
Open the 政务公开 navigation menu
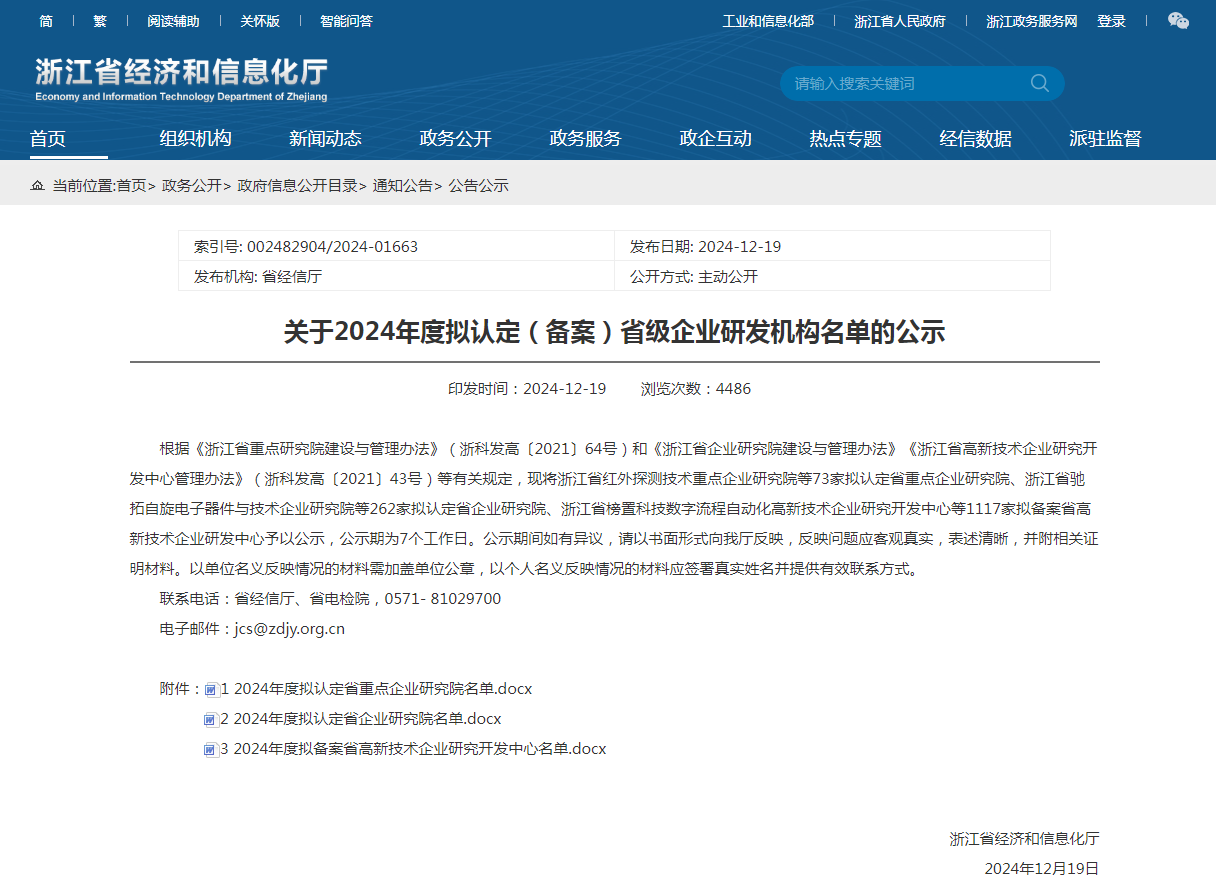454,139
